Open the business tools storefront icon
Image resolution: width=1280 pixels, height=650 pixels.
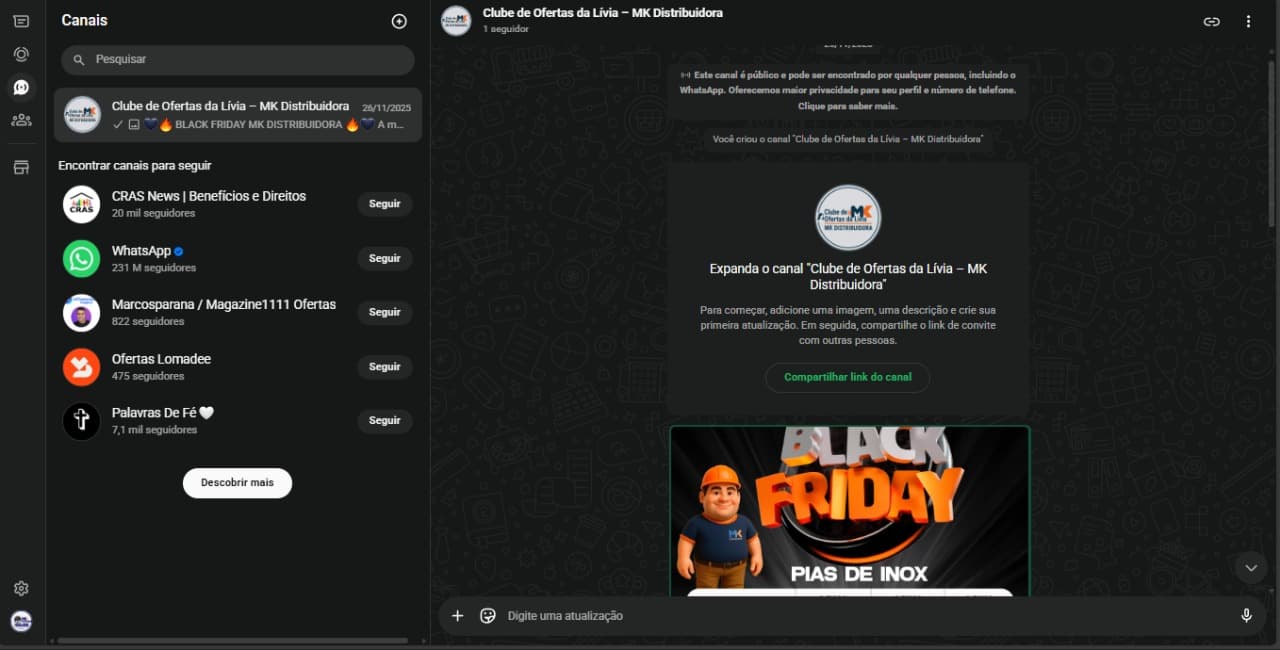point(21,167)
